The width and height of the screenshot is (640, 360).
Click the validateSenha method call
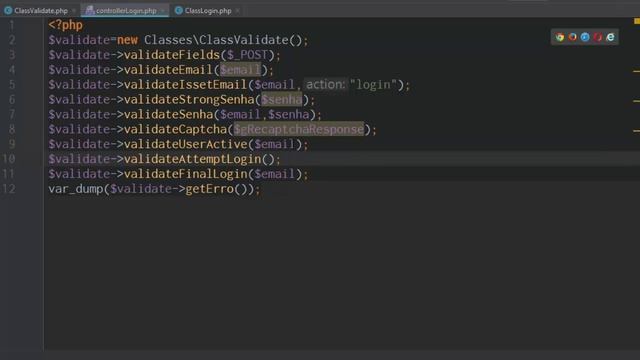pyautogui.click(x=168, y=114)
